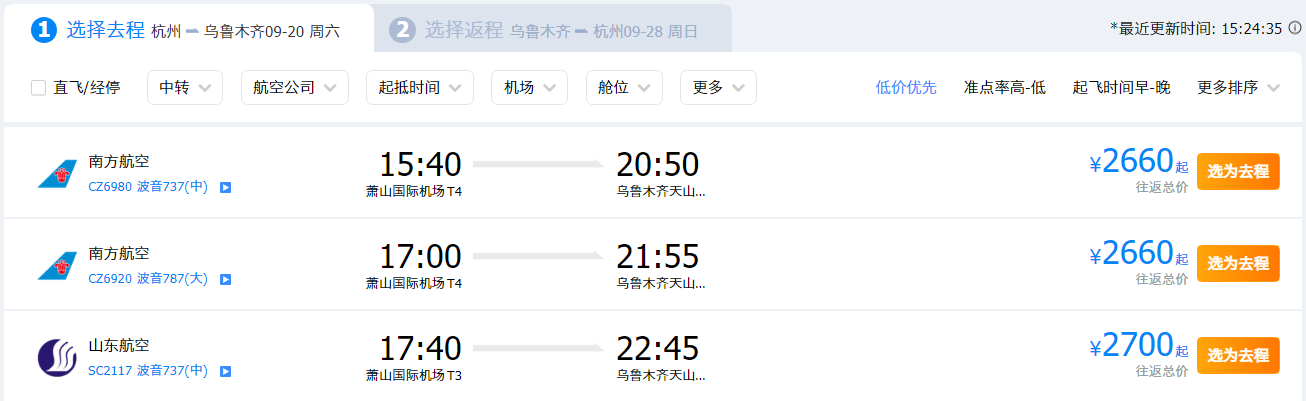Expand the 航空公司 filter dropdown
Screen dimensions: 1306x401
(x=295, y=88)
